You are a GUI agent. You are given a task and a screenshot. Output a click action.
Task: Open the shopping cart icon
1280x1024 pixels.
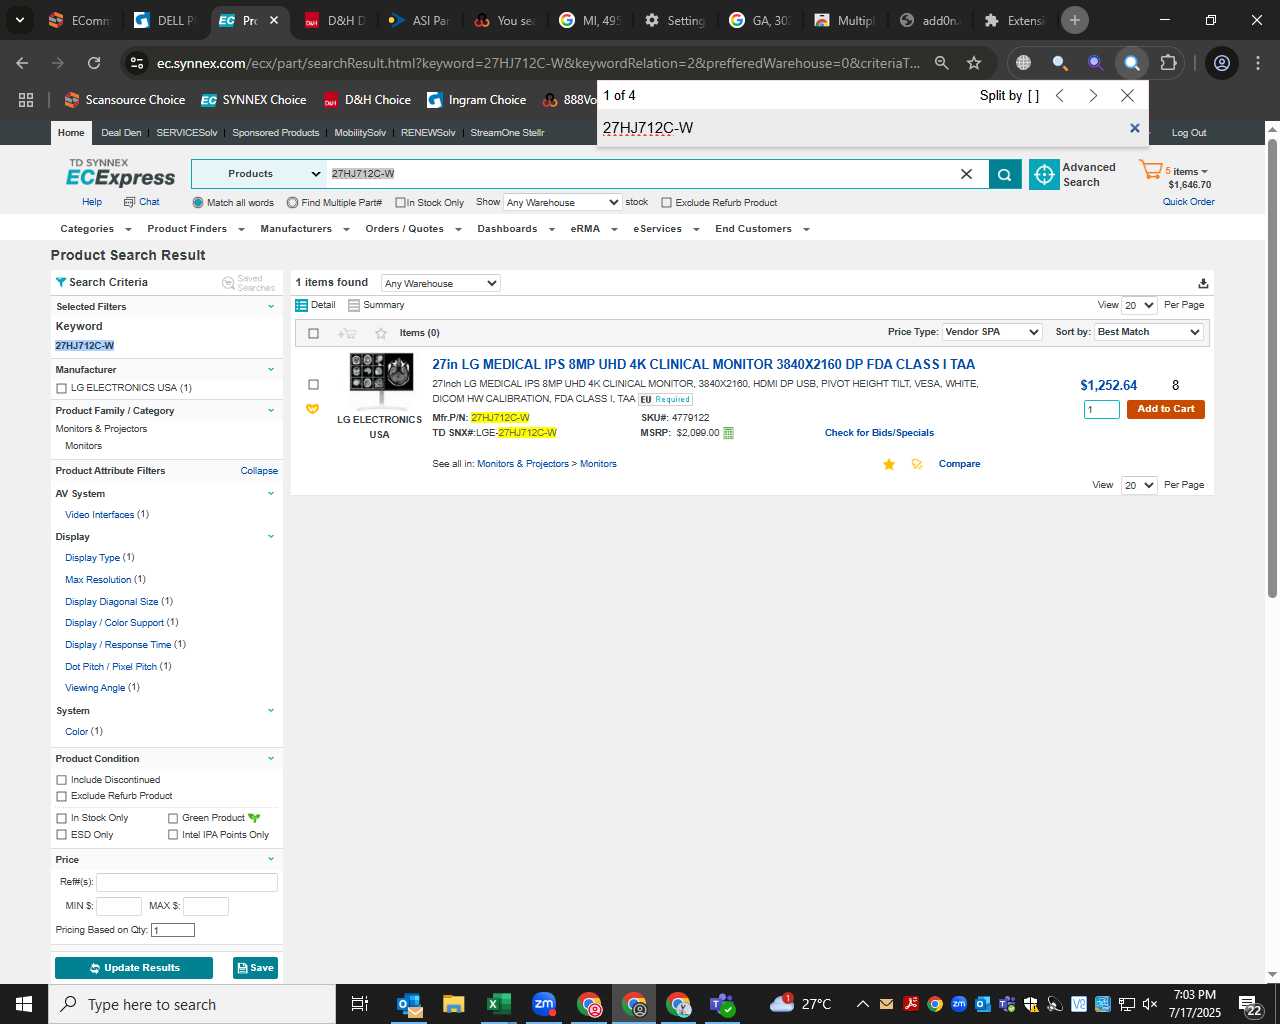(x=1150, y=170)
